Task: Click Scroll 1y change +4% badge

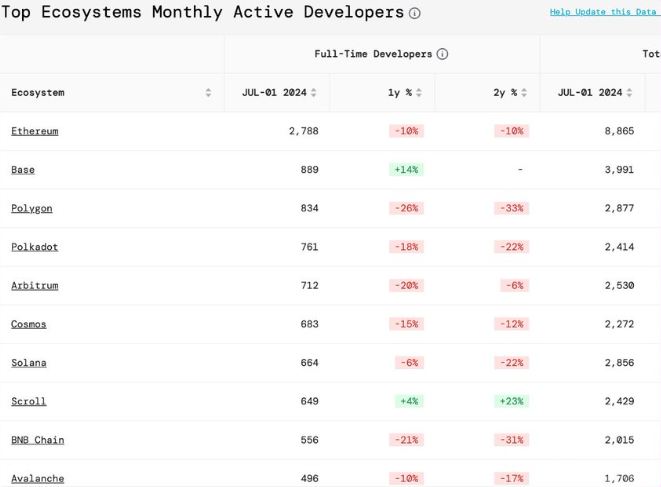Action: click(409, 401)
